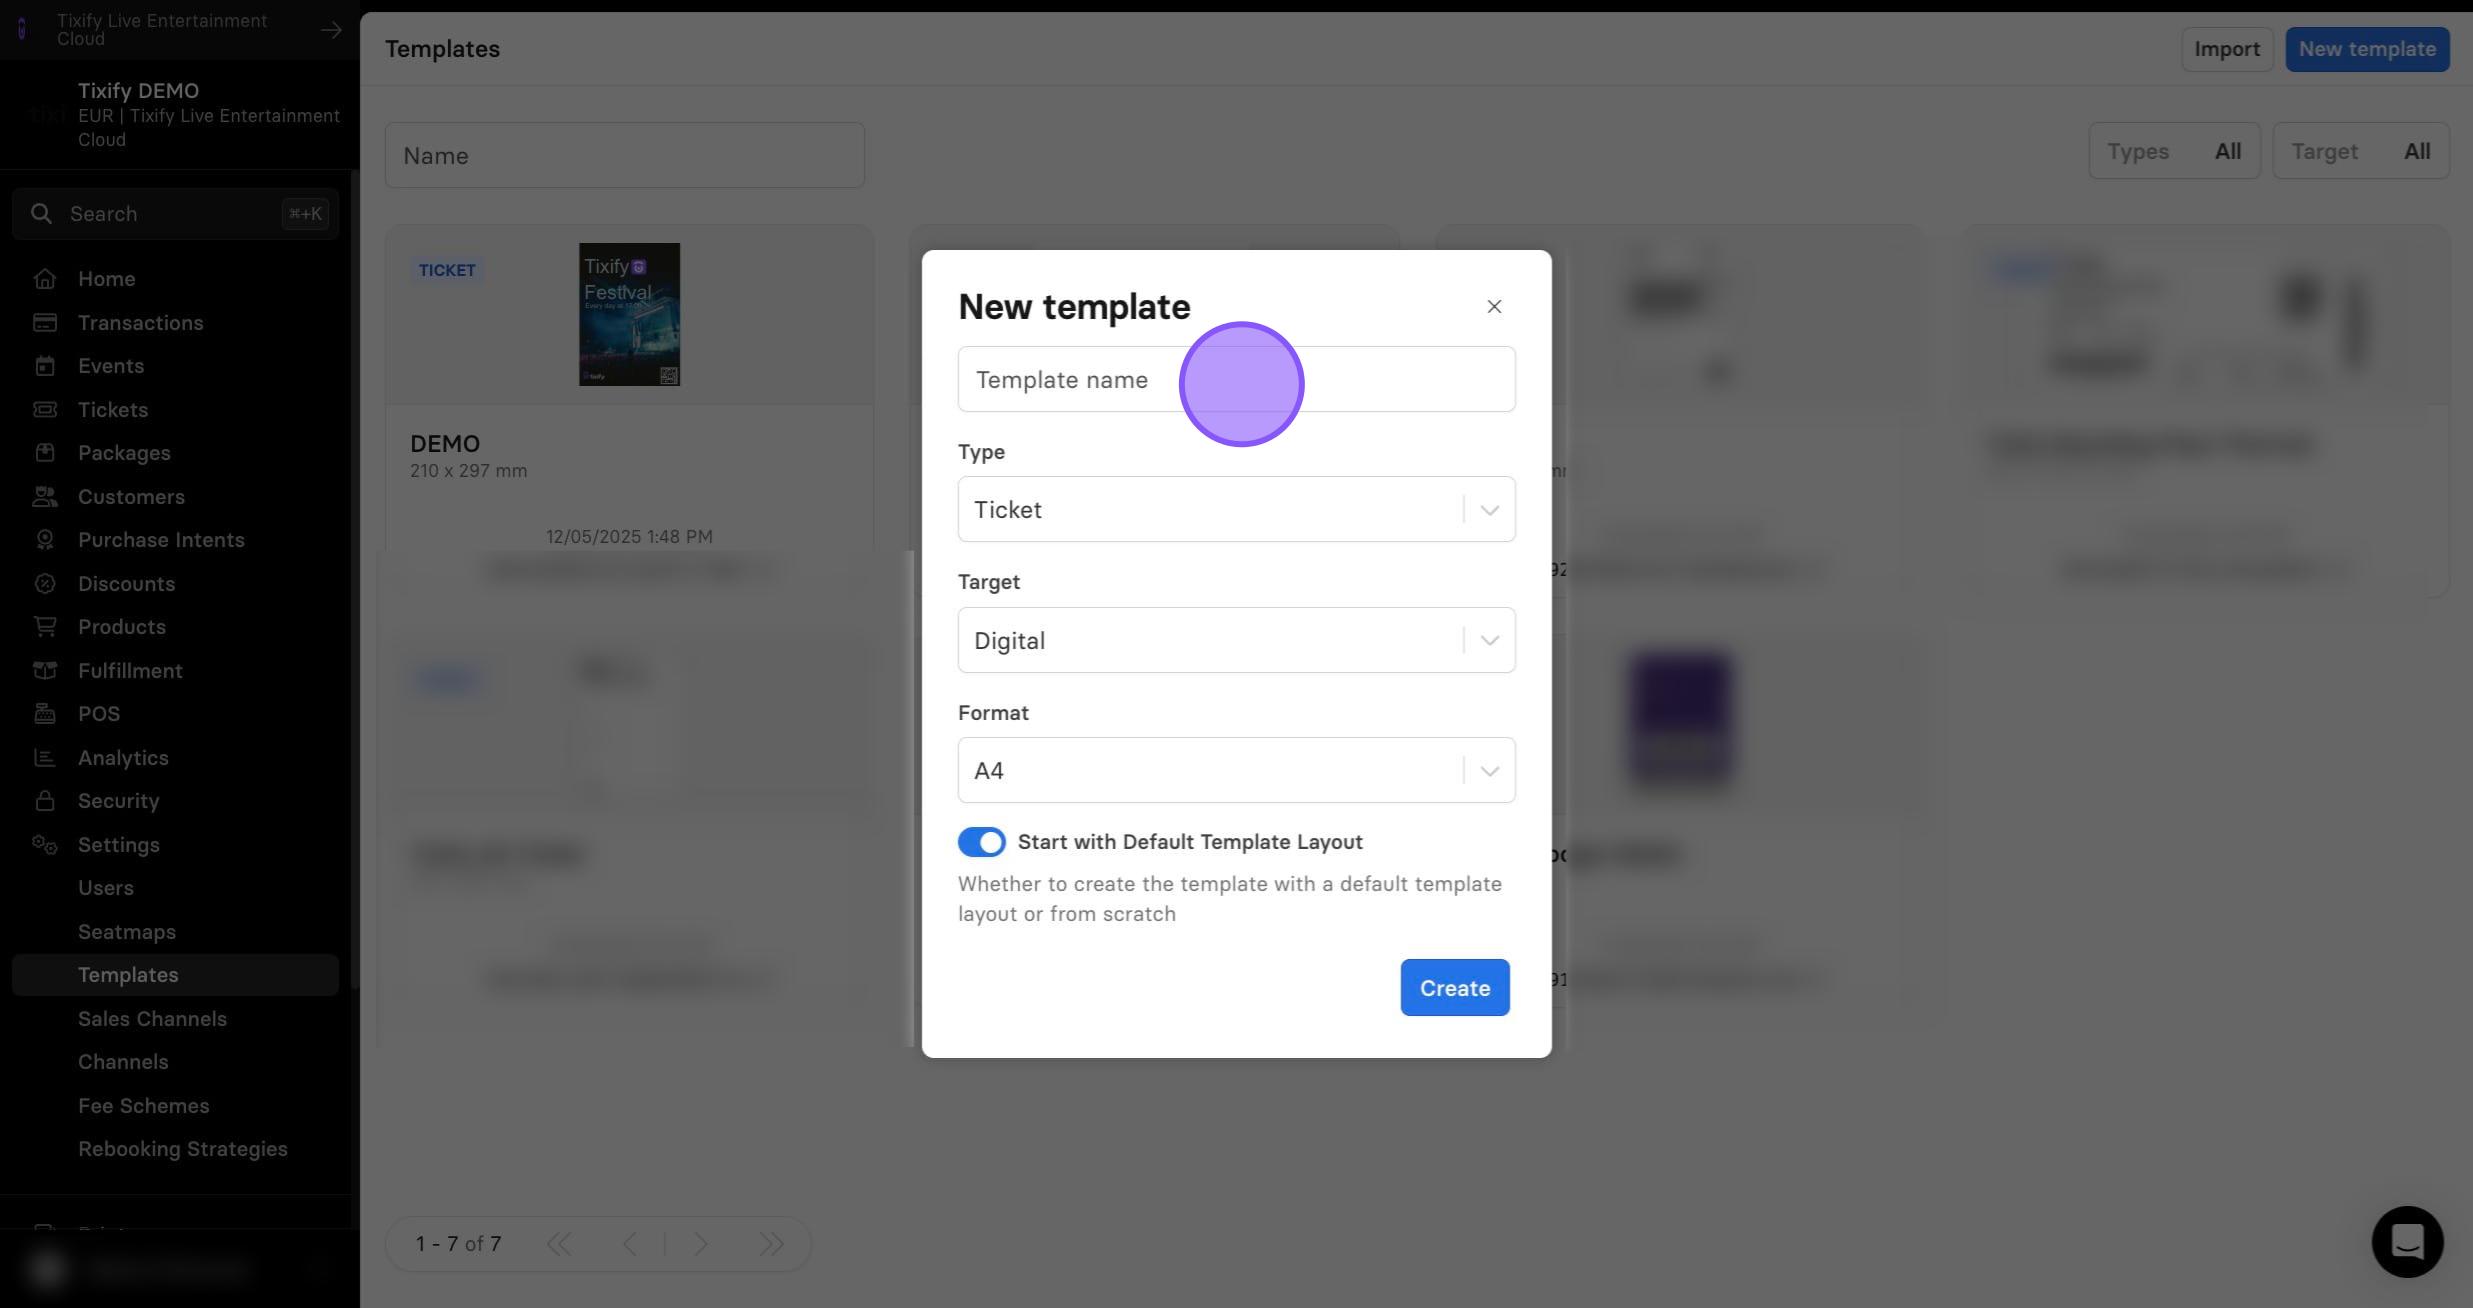Open Users in settings submenu
The width and height of the screenshot is (2473, 1308).
[x=106, y=888]
